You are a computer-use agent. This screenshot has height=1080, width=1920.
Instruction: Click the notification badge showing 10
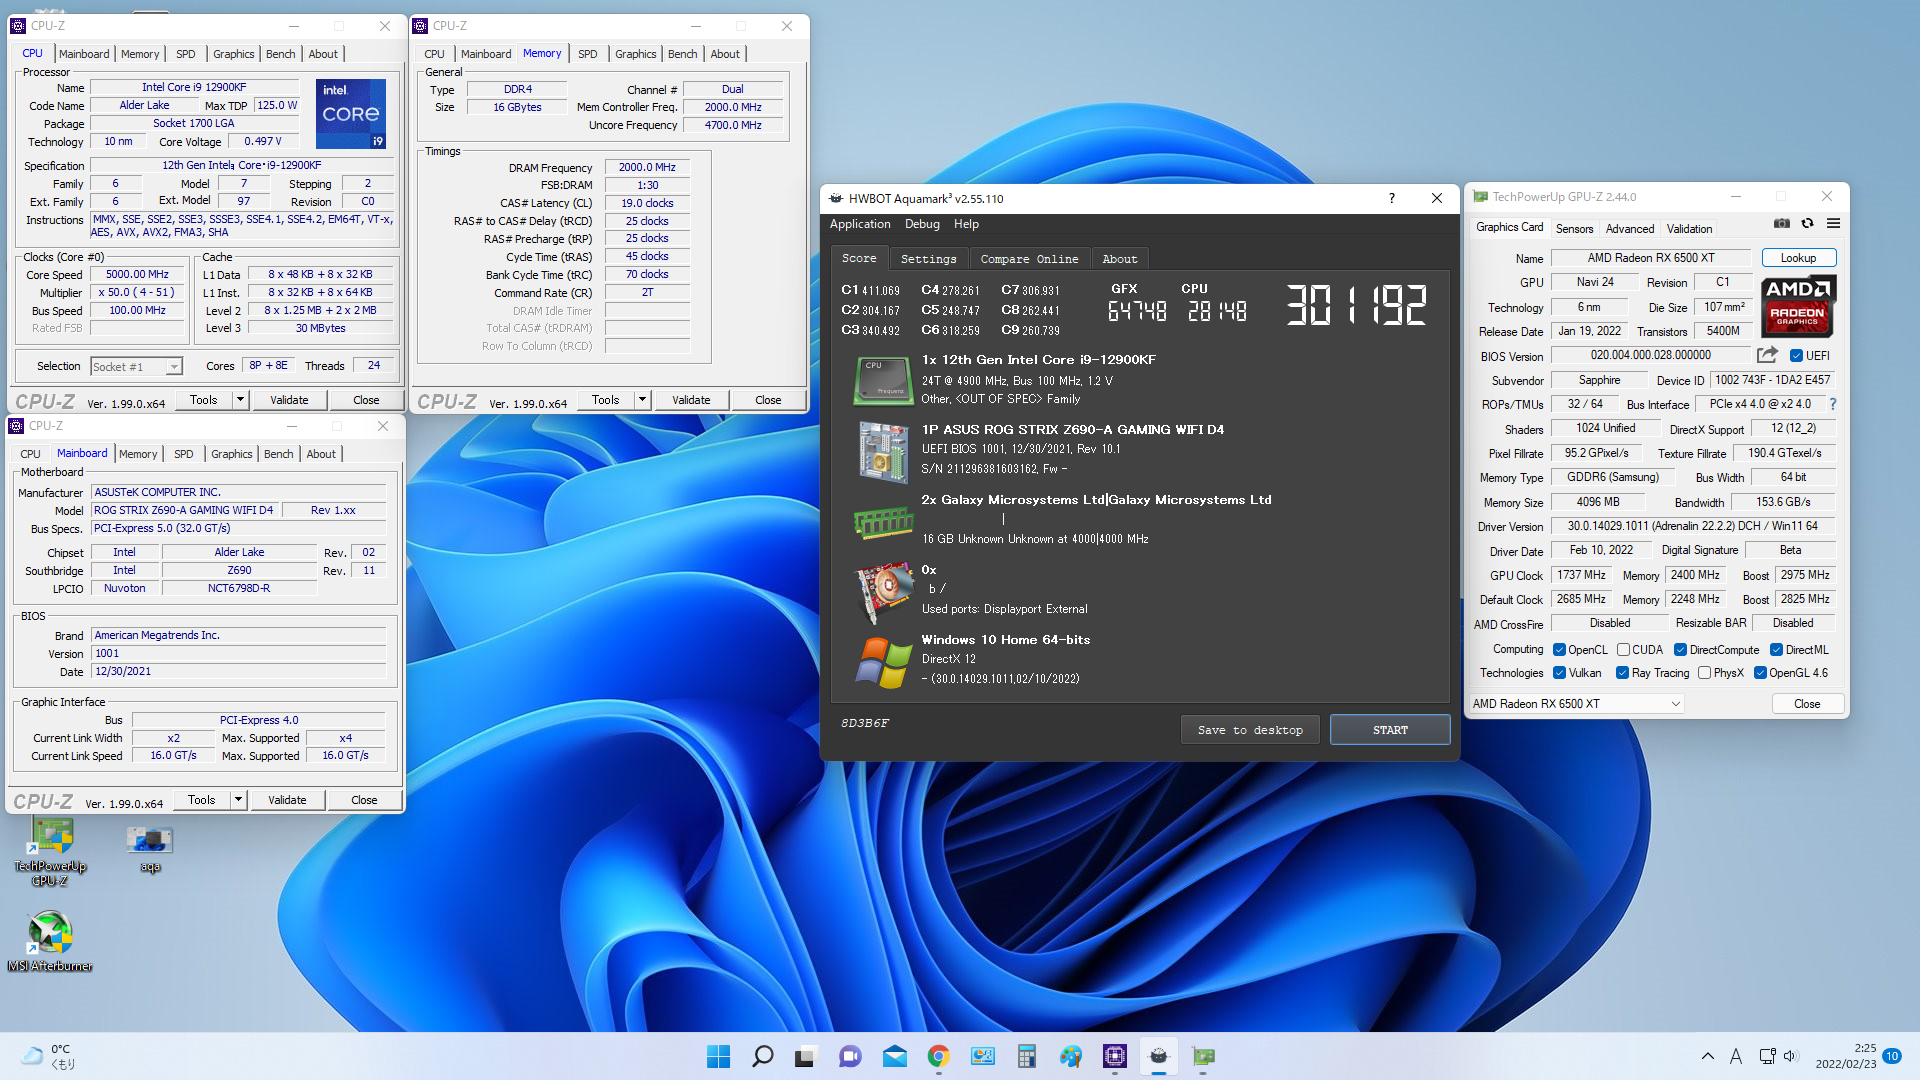tap(1892, 1056)
